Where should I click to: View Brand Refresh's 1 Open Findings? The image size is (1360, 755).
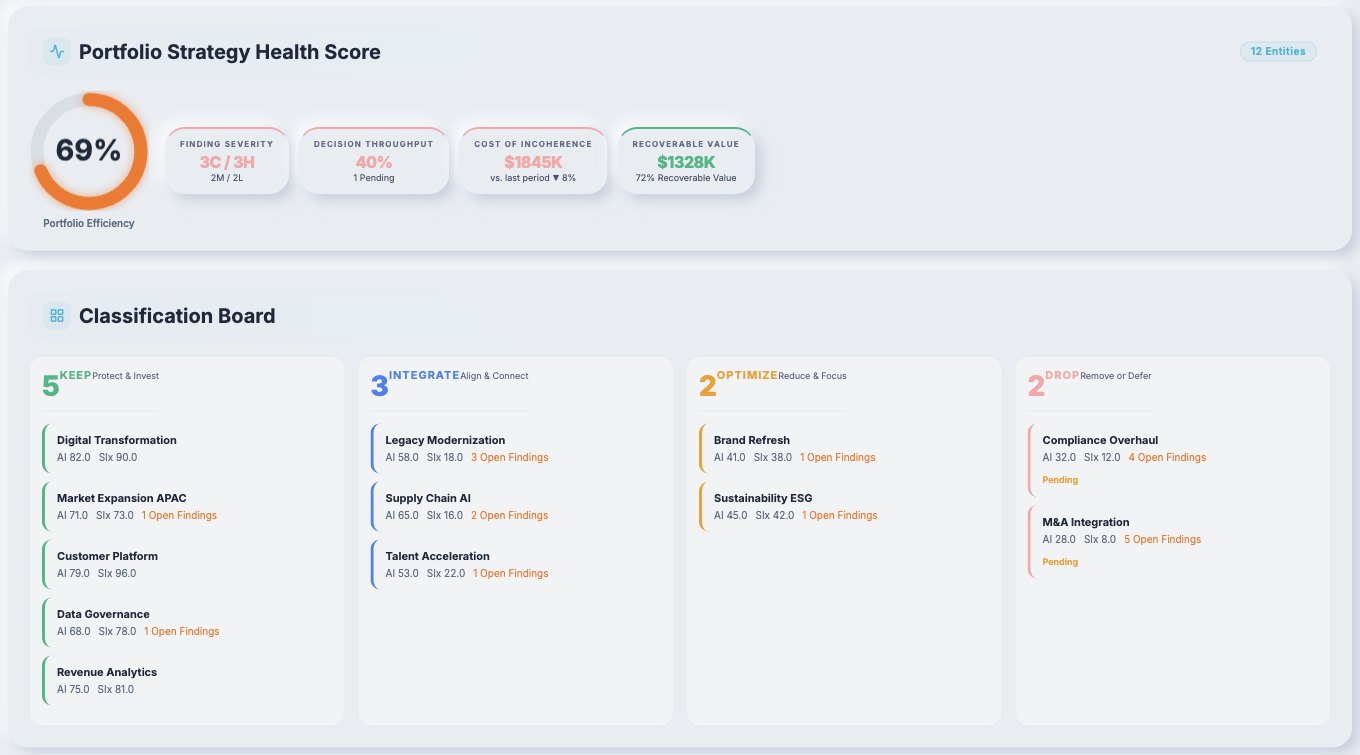[838, 458]
